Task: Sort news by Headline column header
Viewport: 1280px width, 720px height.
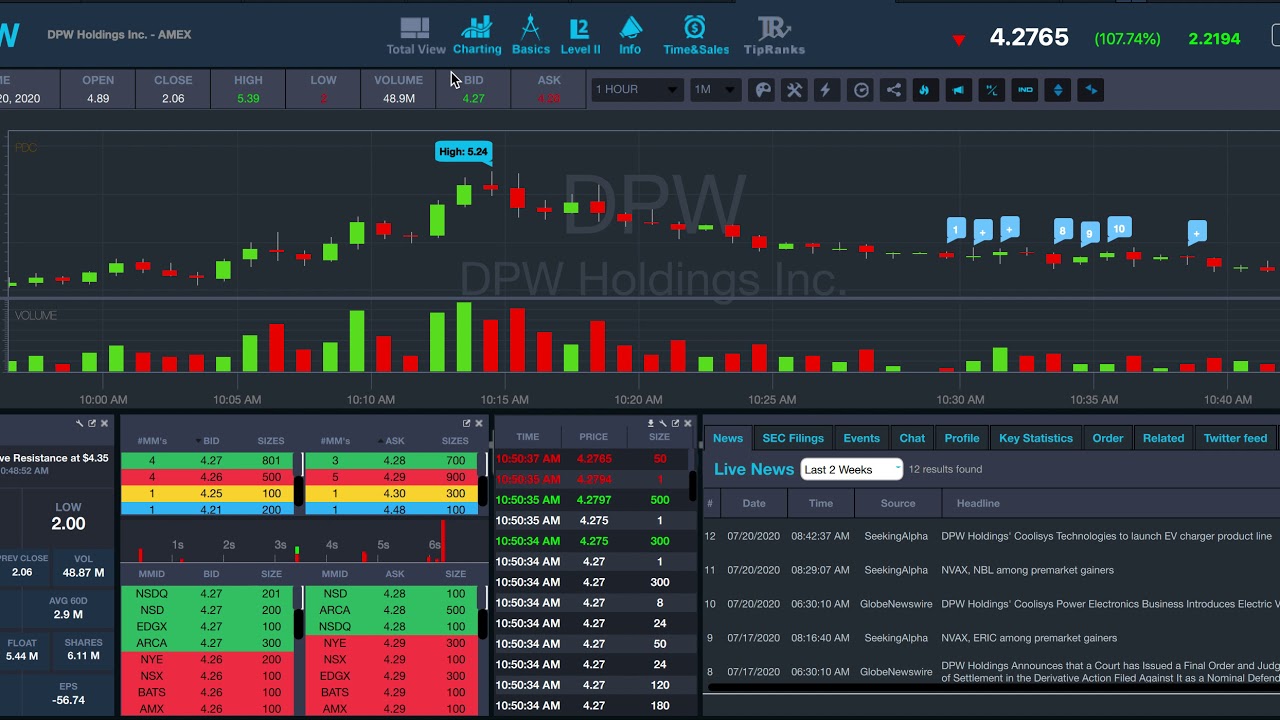Action: pos(978,503)
